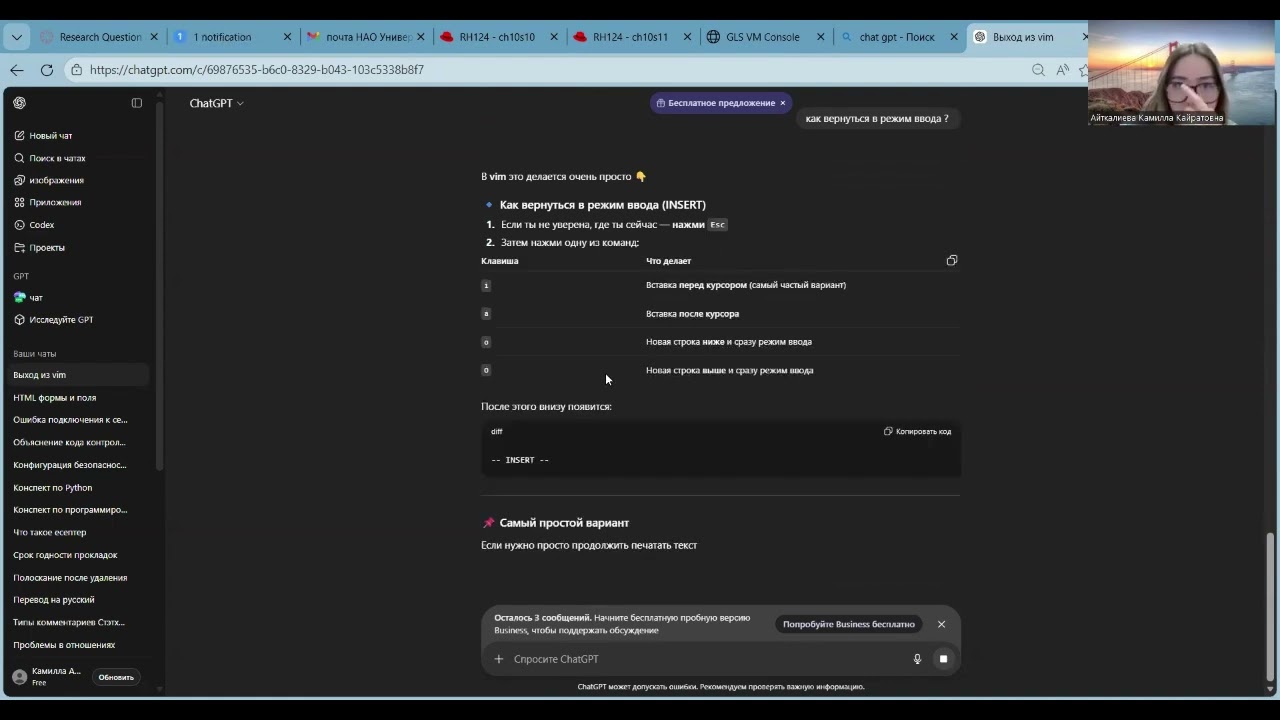Open the Полоскание после удаления chat
This screenshot has height=720, width=1280.
click(x=78, y=577)
